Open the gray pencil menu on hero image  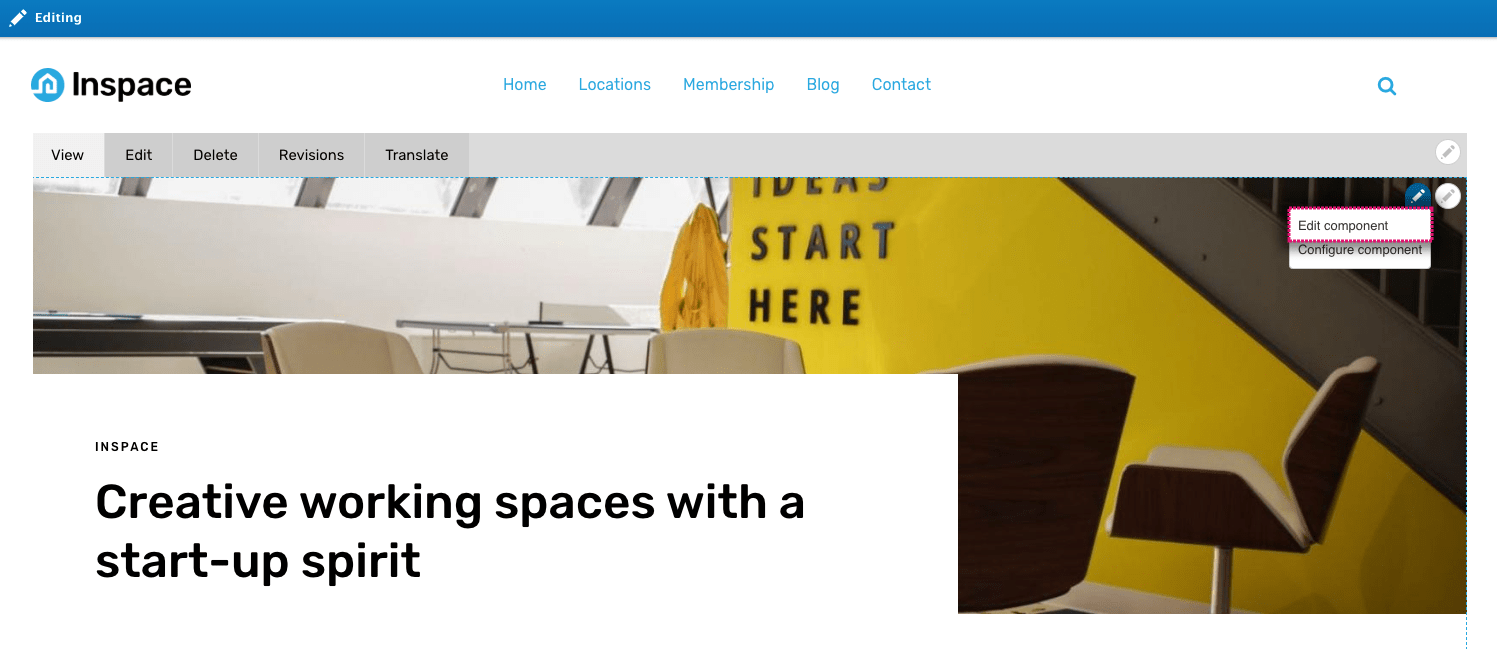coord(1448,196)
